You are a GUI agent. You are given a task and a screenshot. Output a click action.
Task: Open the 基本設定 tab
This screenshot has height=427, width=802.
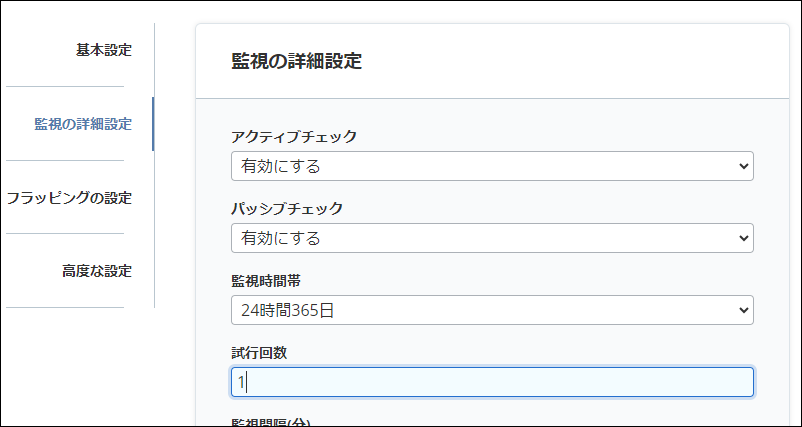(103, 50)
